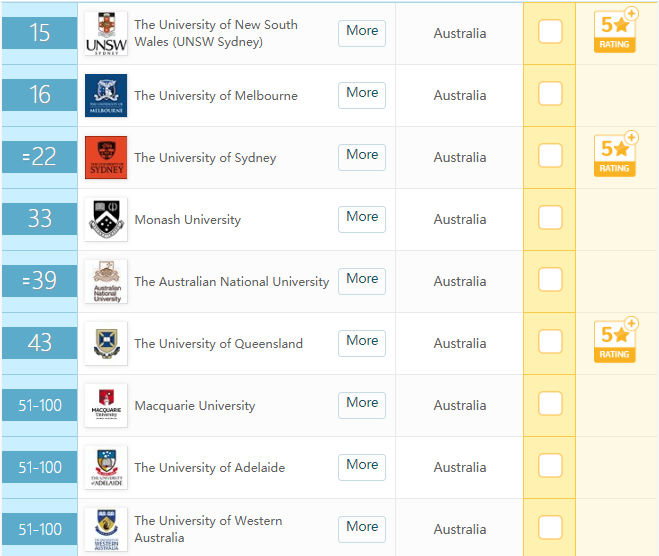
Task: Click the rank 33 cell
Action: (x=40, y=219)
